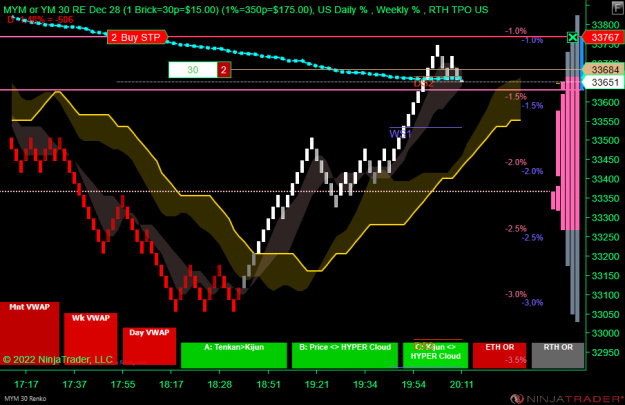Click the 17:17 time axis label
The height and width of the screenshot is (405, 625).
(26, 385)
